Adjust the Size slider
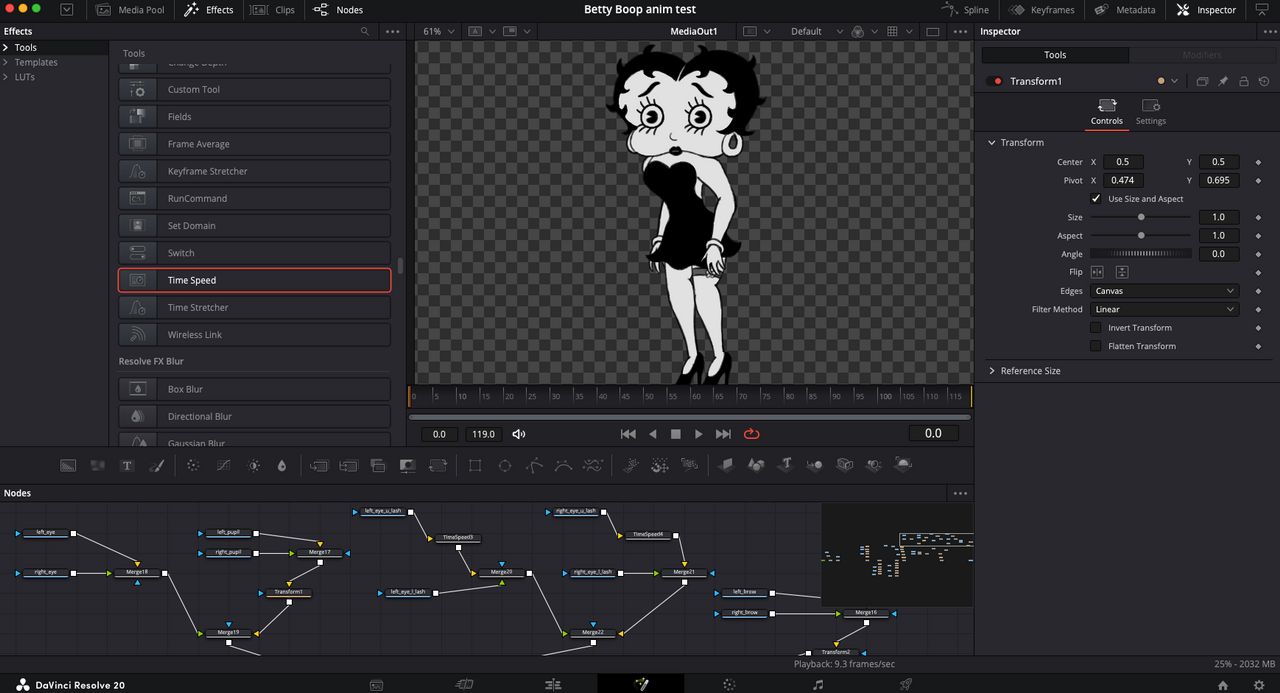This screenshot has height=693, width=1280. pyautogui.click(x=1141, y=217)
